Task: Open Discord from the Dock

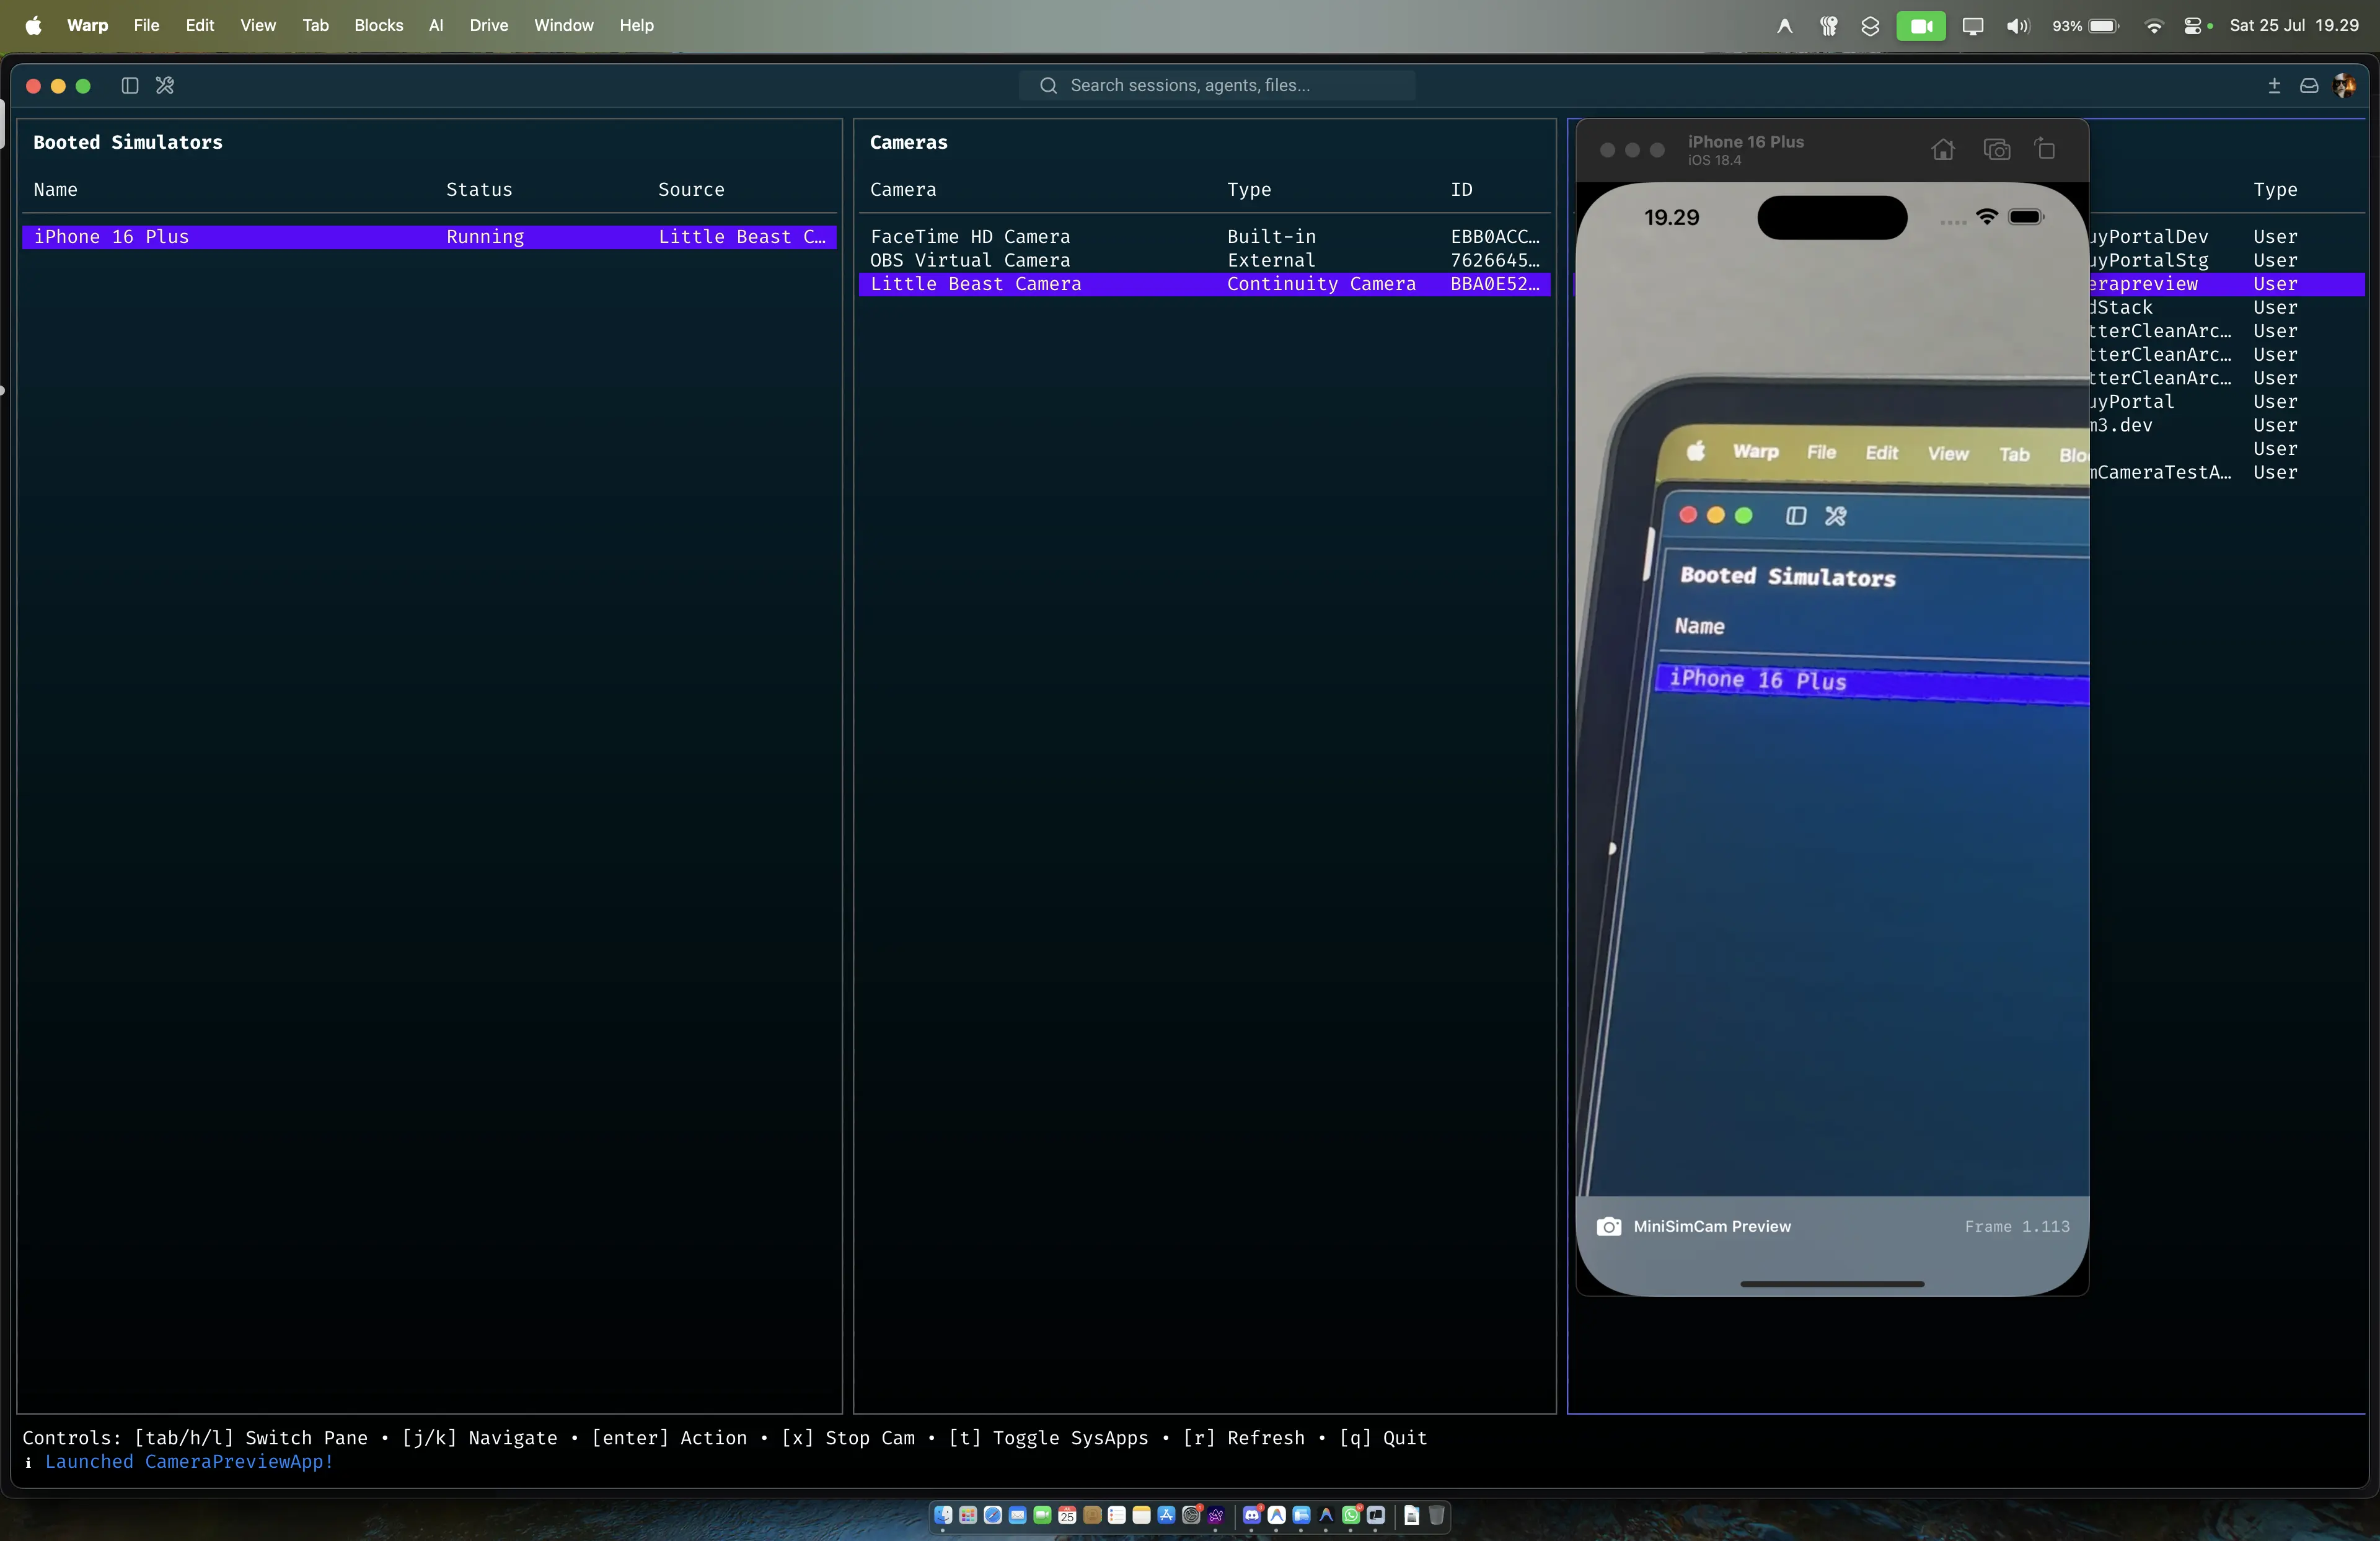Action: click(1252, 1515)
